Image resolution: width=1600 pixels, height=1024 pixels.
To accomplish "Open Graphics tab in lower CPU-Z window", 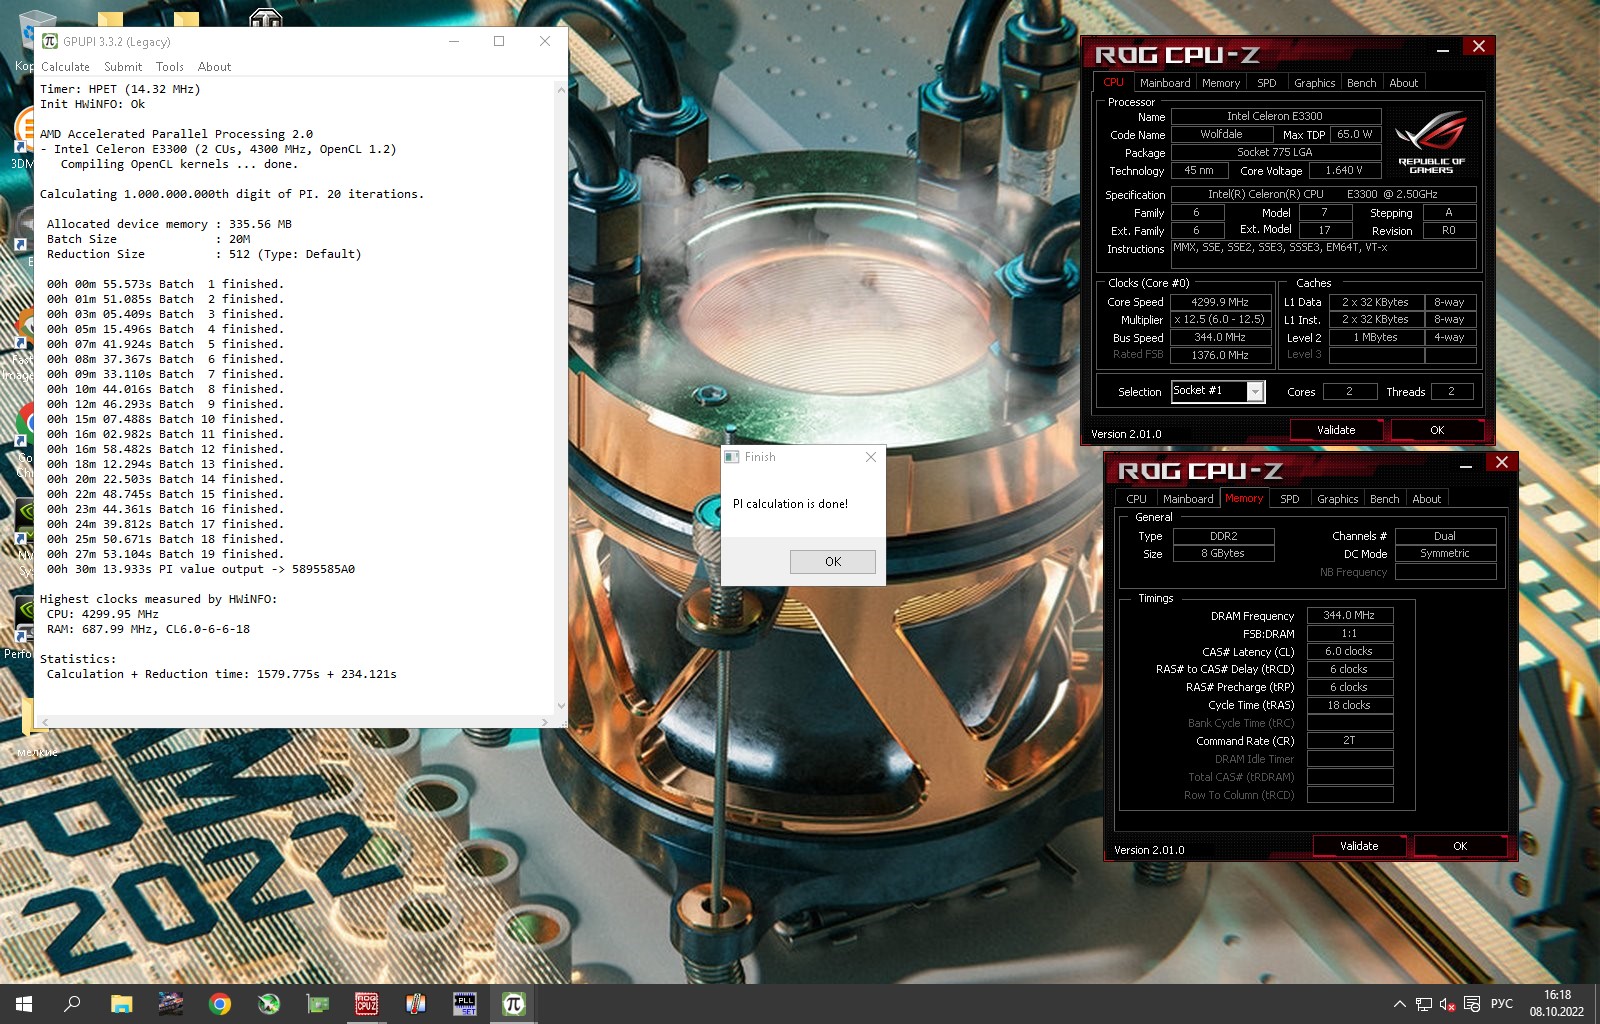I will (x=1337, y=499).
